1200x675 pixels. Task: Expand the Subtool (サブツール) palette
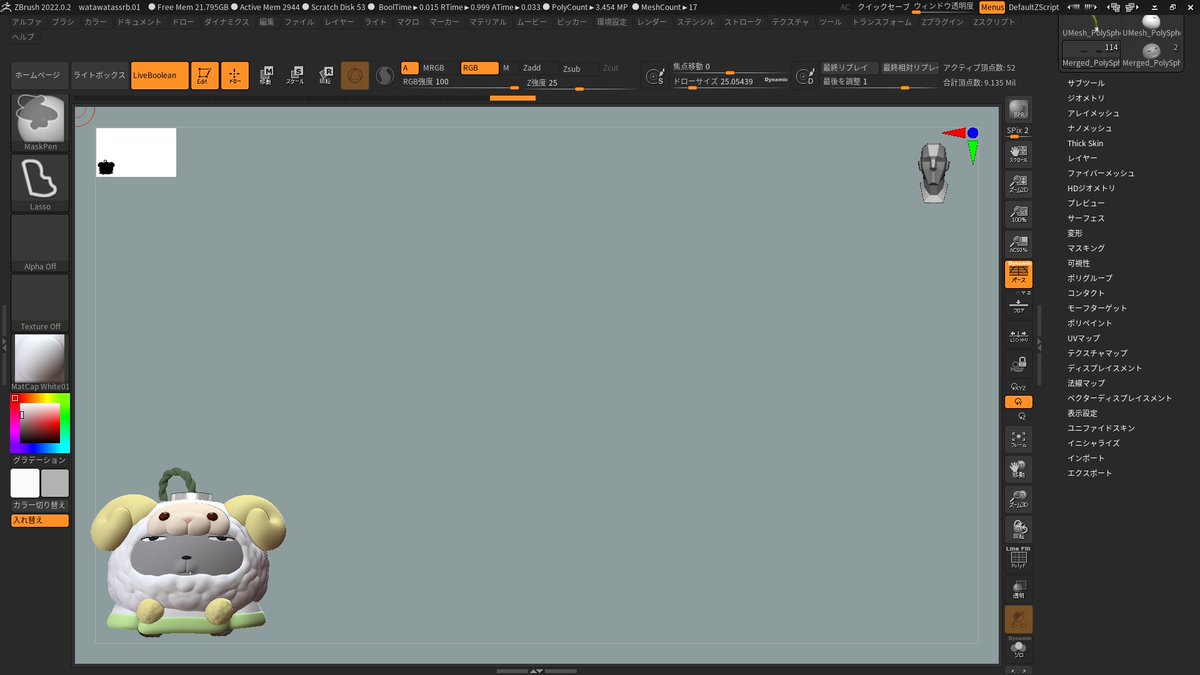(1086, 83)
